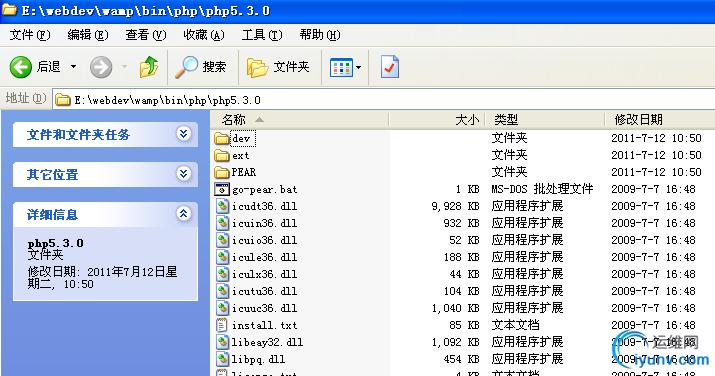This screenshot has height=376, width=715.
Task: Select the dev folder icon
Action: pyautogui.click(x=222, y=138)
